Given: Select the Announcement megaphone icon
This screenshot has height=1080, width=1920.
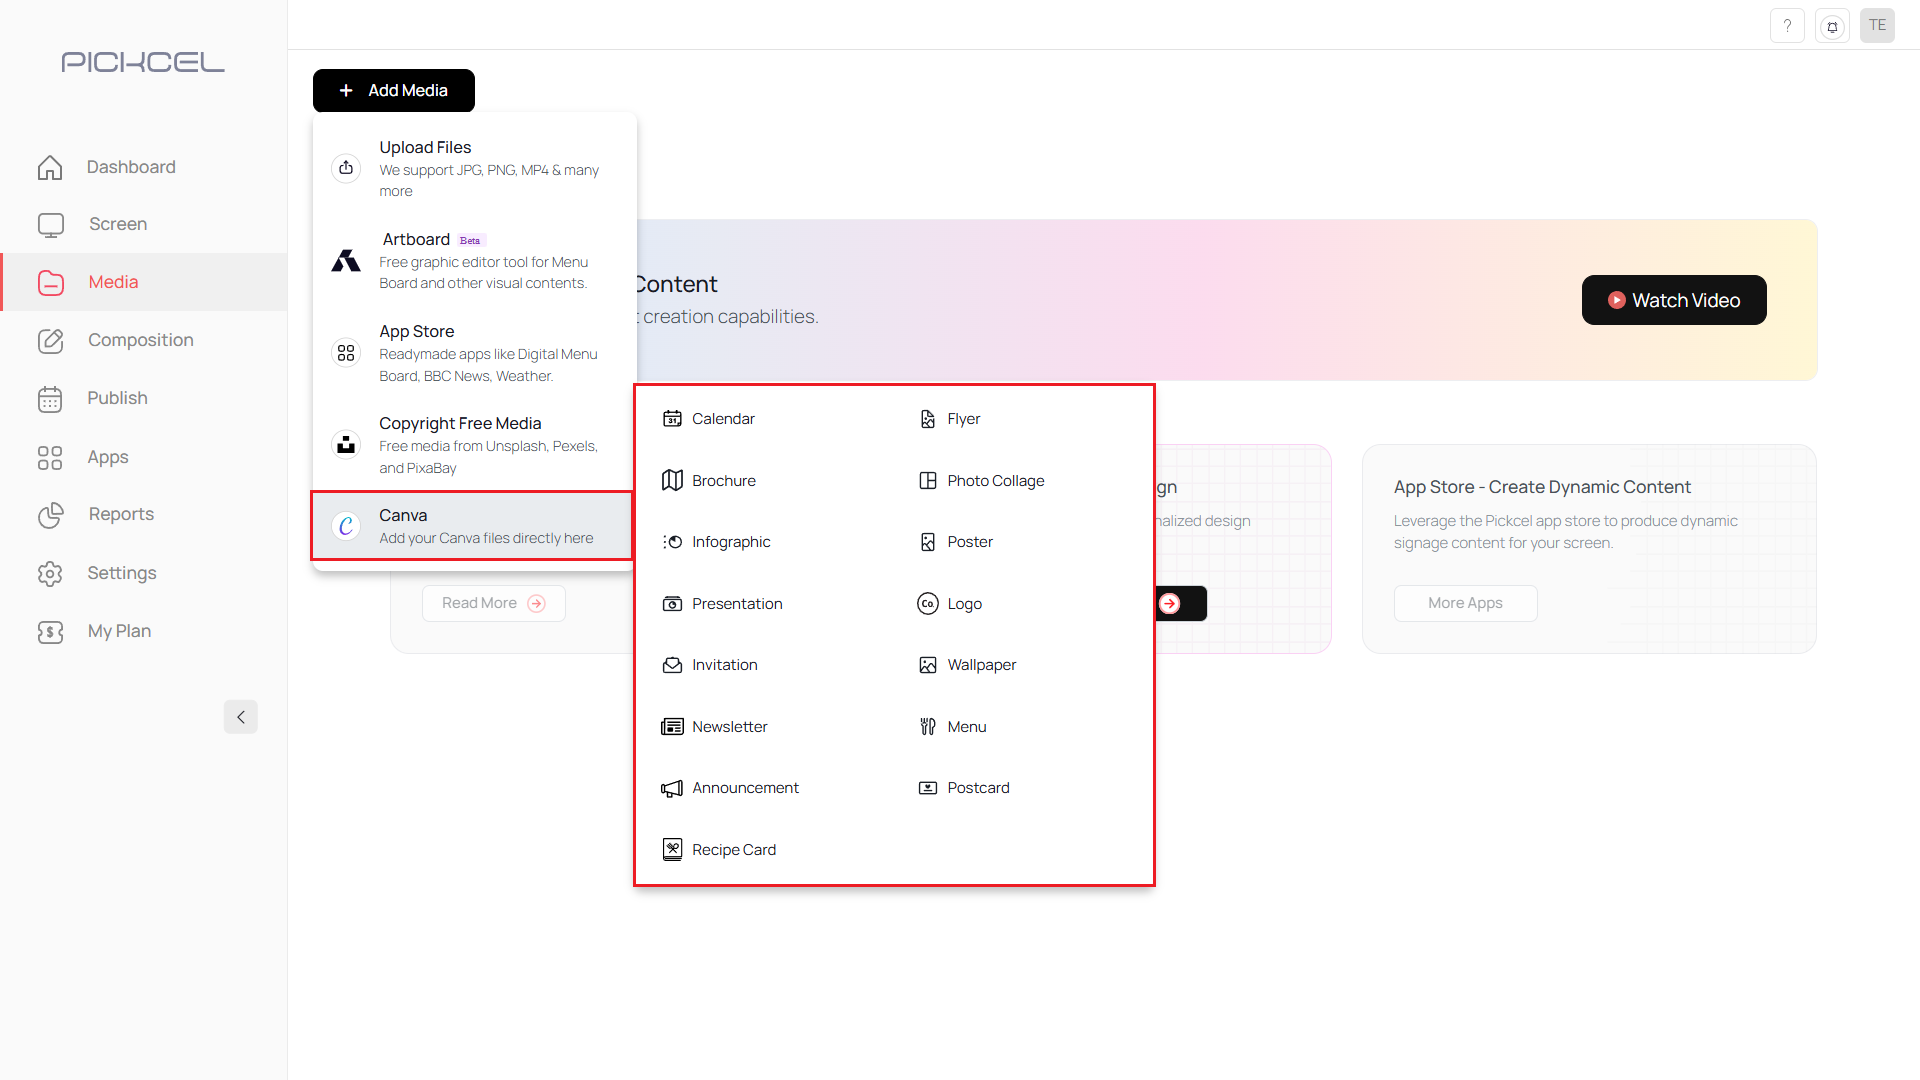Looking at the screenshot, I should (671, 788).
